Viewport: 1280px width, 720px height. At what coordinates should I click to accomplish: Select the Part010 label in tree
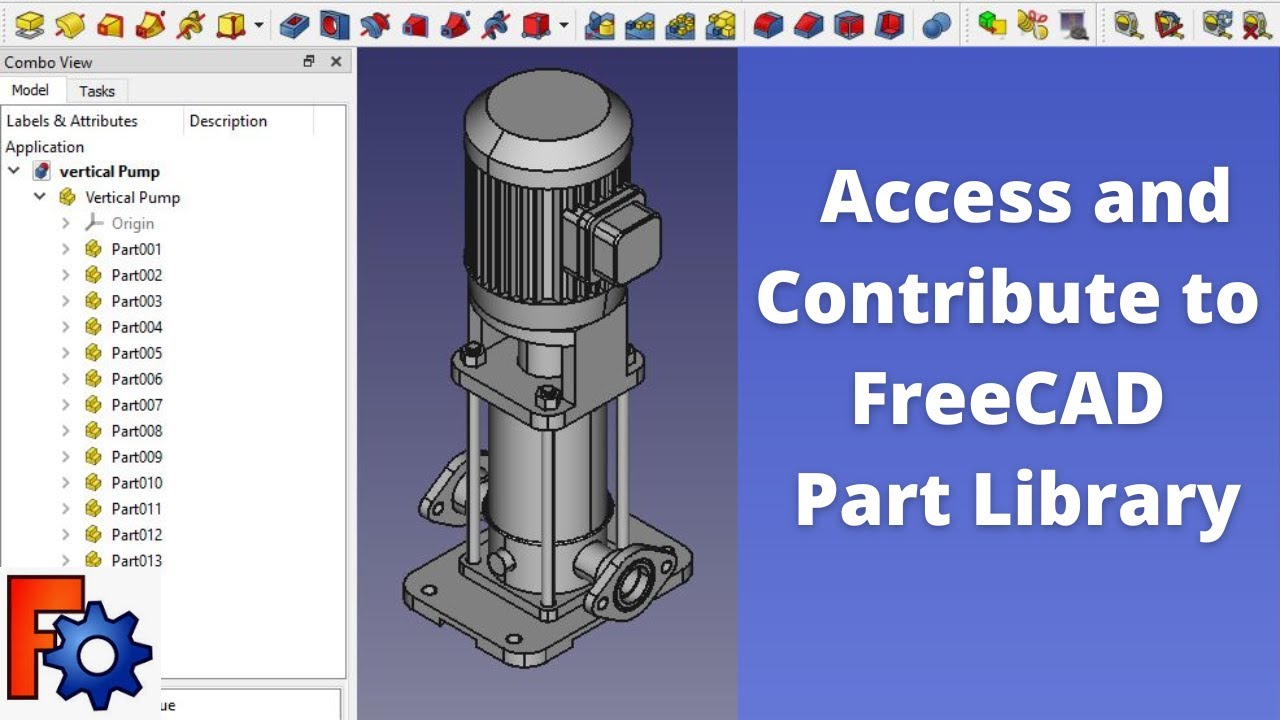coord(136,483)
